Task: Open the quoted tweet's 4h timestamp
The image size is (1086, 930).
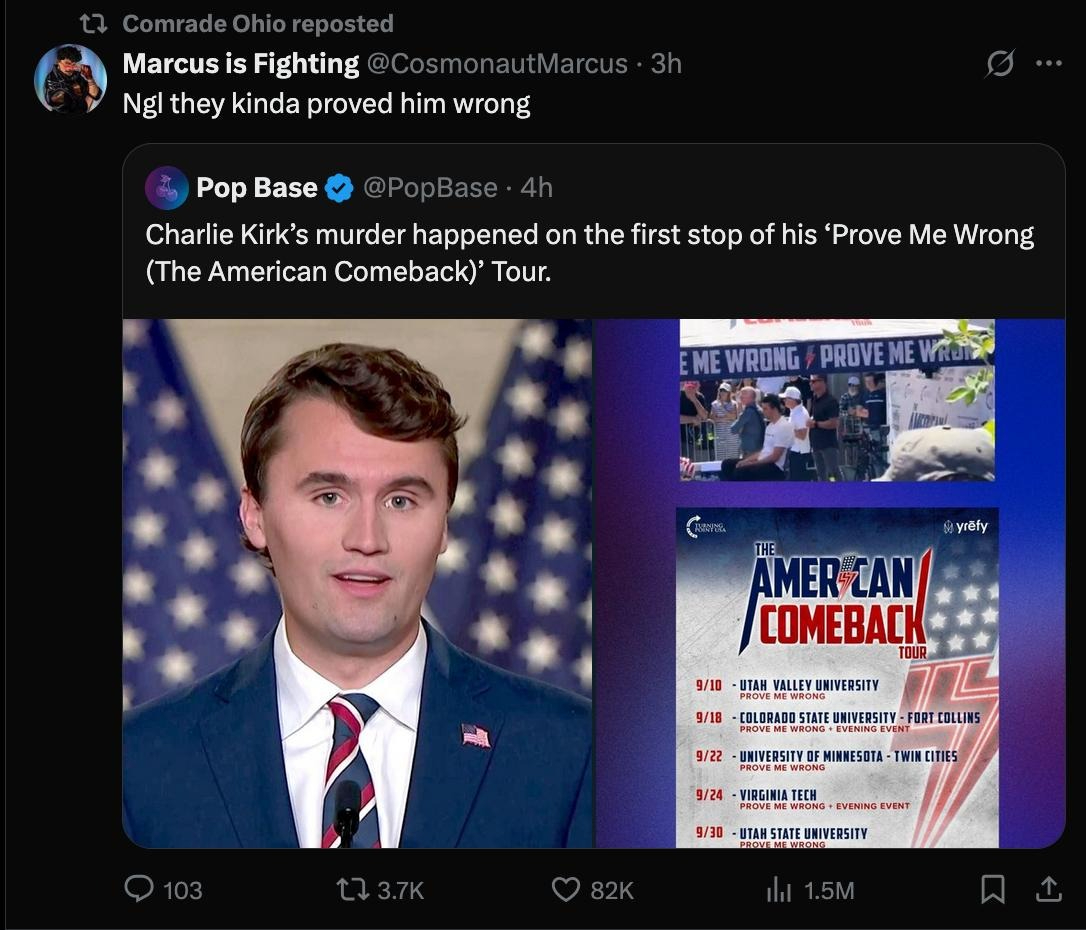Action: pyautogui.click(x=536, y=188)
